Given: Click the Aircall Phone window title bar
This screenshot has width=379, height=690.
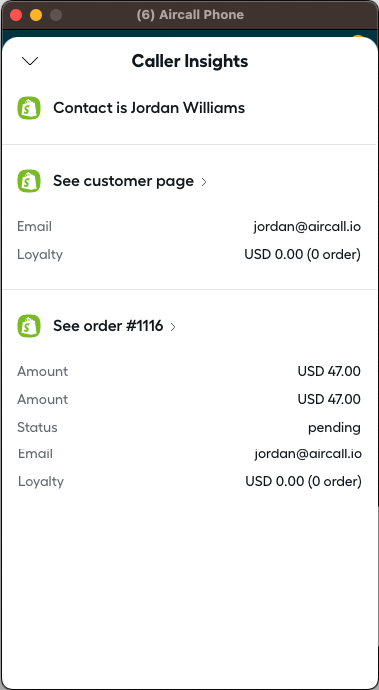Looking at the screenshot, I should point(190,15).
